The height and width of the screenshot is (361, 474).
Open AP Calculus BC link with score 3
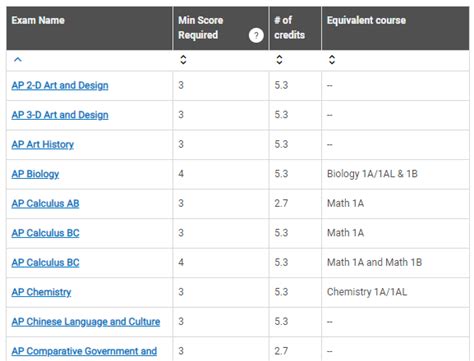point(45,233)
